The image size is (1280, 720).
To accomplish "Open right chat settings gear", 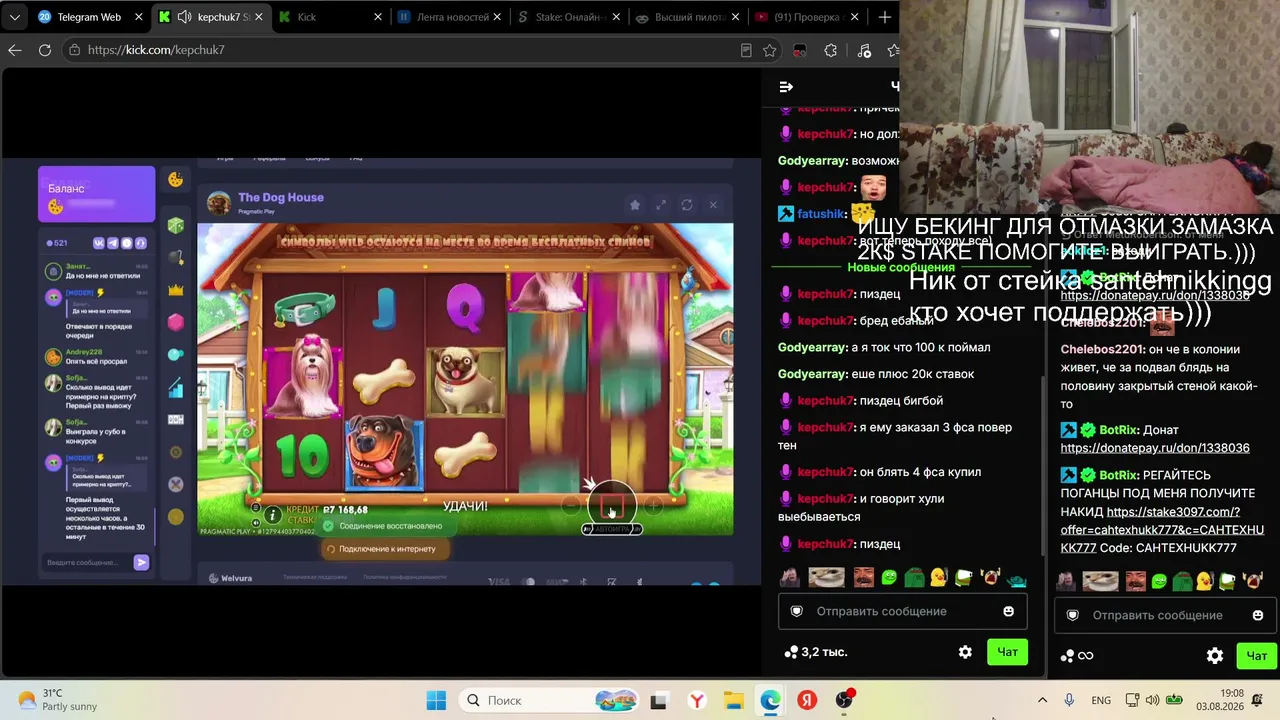I will [1215, 656].
